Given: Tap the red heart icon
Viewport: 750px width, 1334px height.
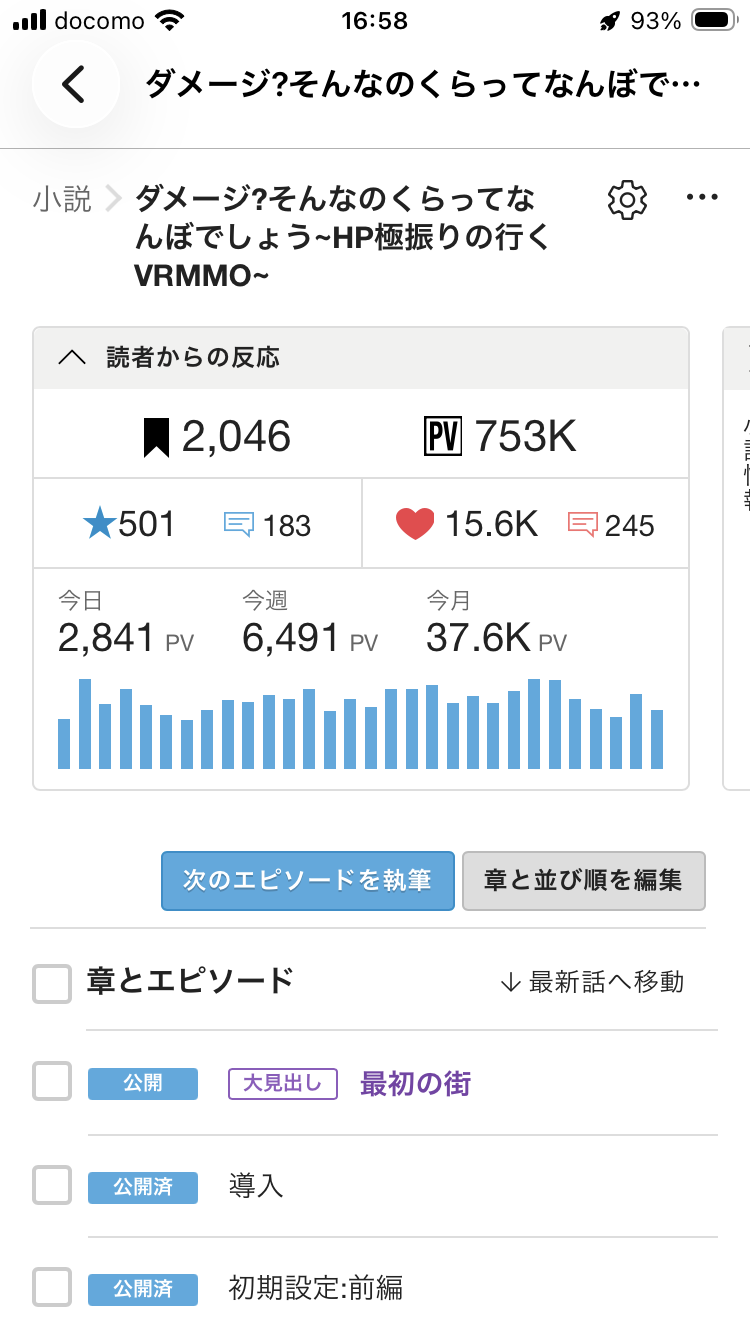Looking at the screenshot, I should coord(415,525).
